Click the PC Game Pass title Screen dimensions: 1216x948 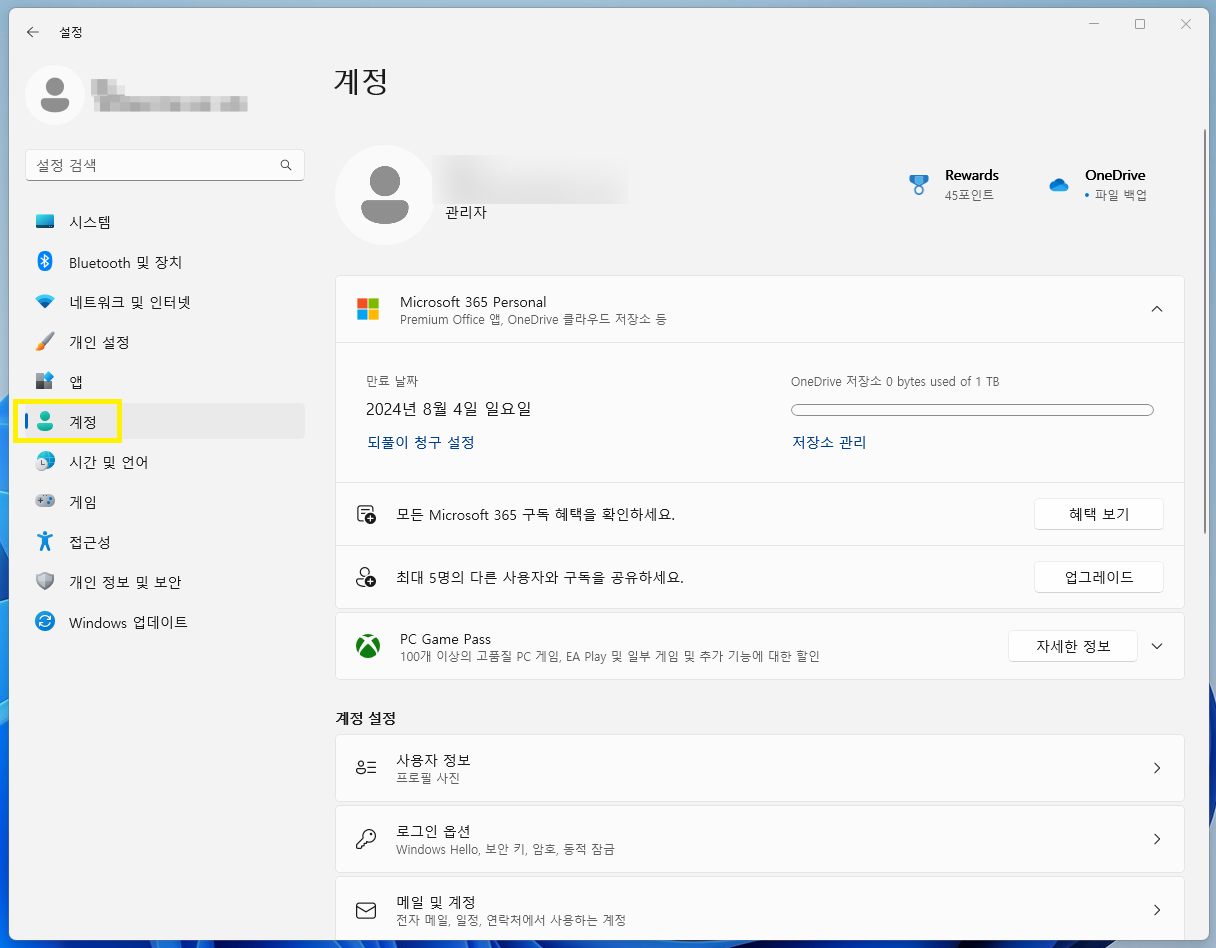click(x=445, y=639)
